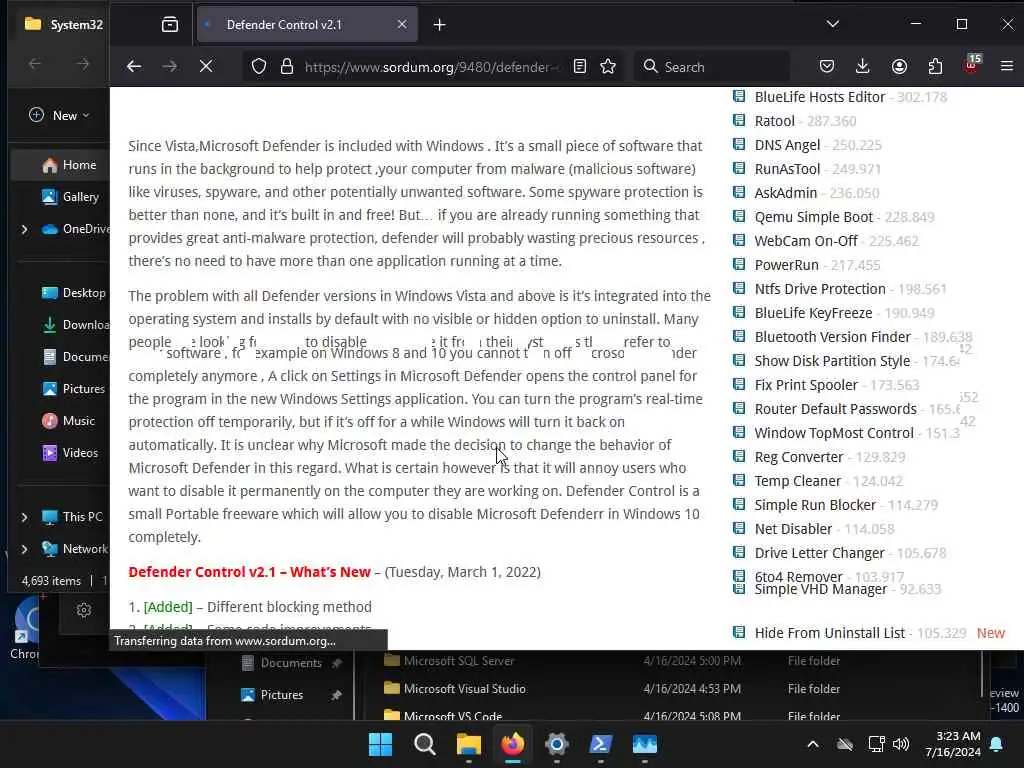This screenshot has width=1024, height=768.
Task: Open WebCam On-Off link
Action: pyautogui.click(x=806, y=241)
